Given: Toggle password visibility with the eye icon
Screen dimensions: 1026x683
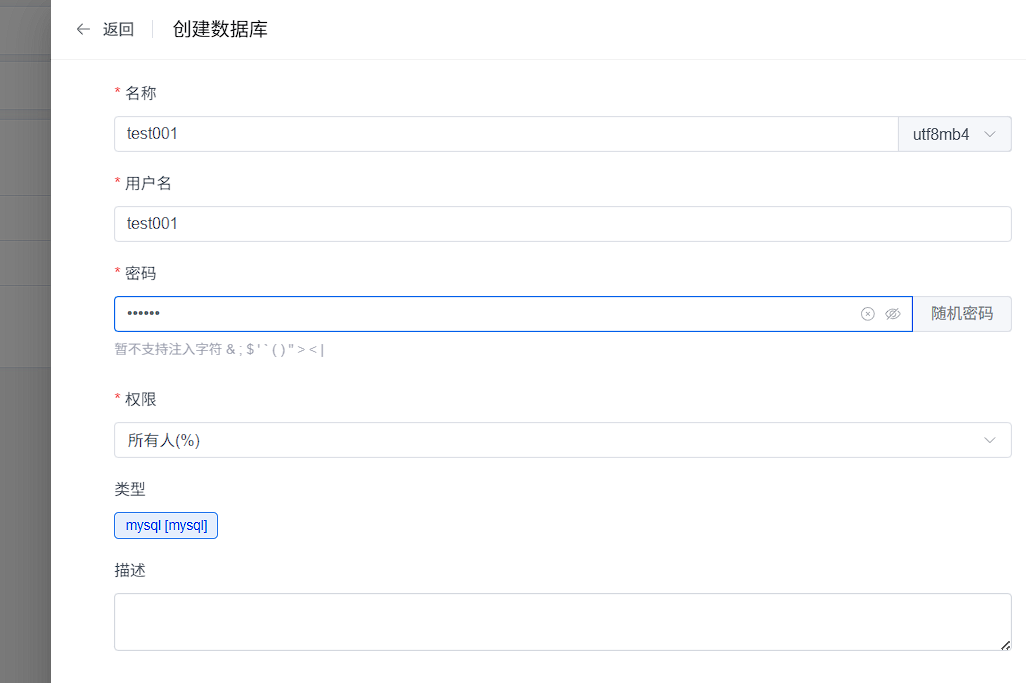Looking at the screenshot, I should [893, 314].
